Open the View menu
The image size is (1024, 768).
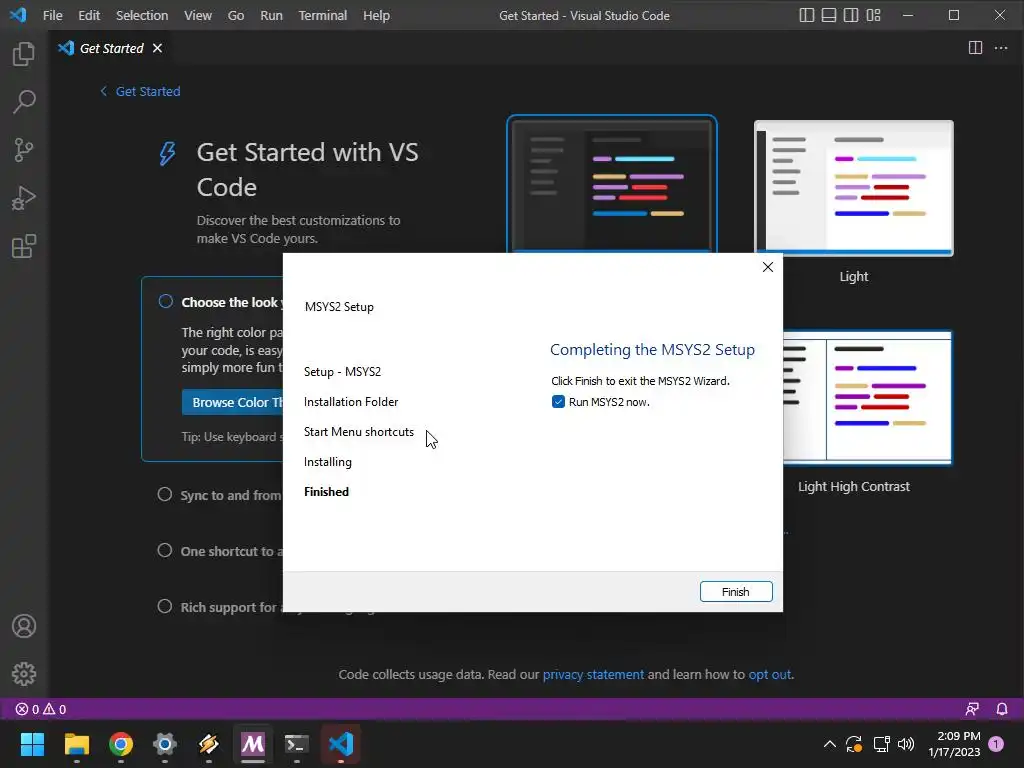coord(198,15)
